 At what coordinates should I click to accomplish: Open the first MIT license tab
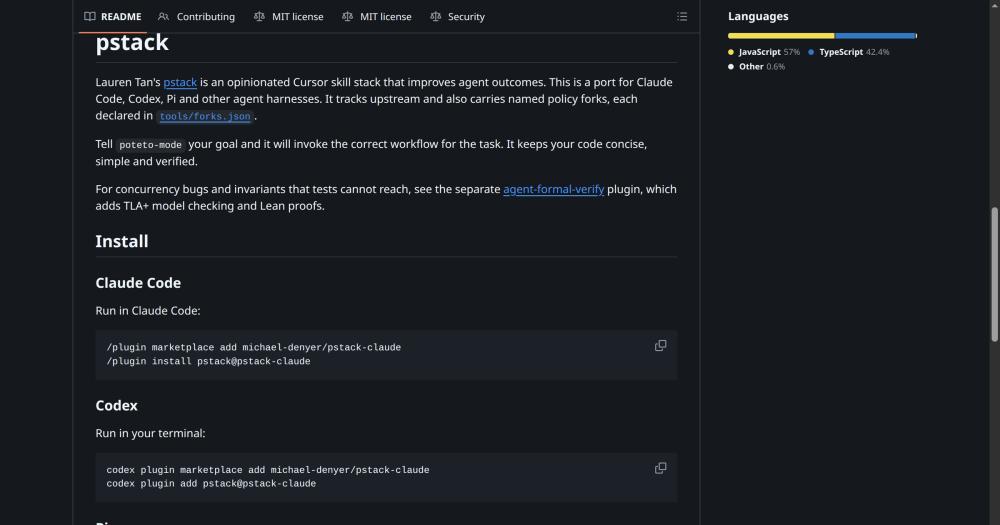coord(288,17)
